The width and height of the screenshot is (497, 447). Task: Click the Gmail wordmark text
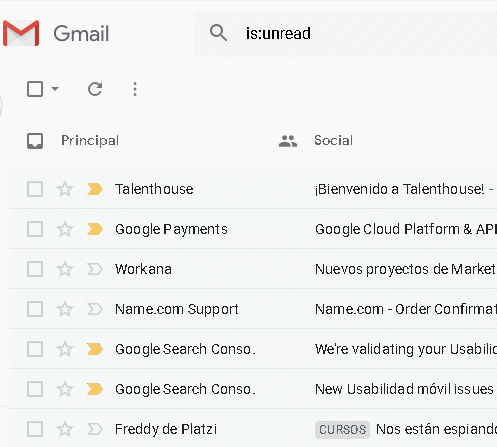pos(81,33)
